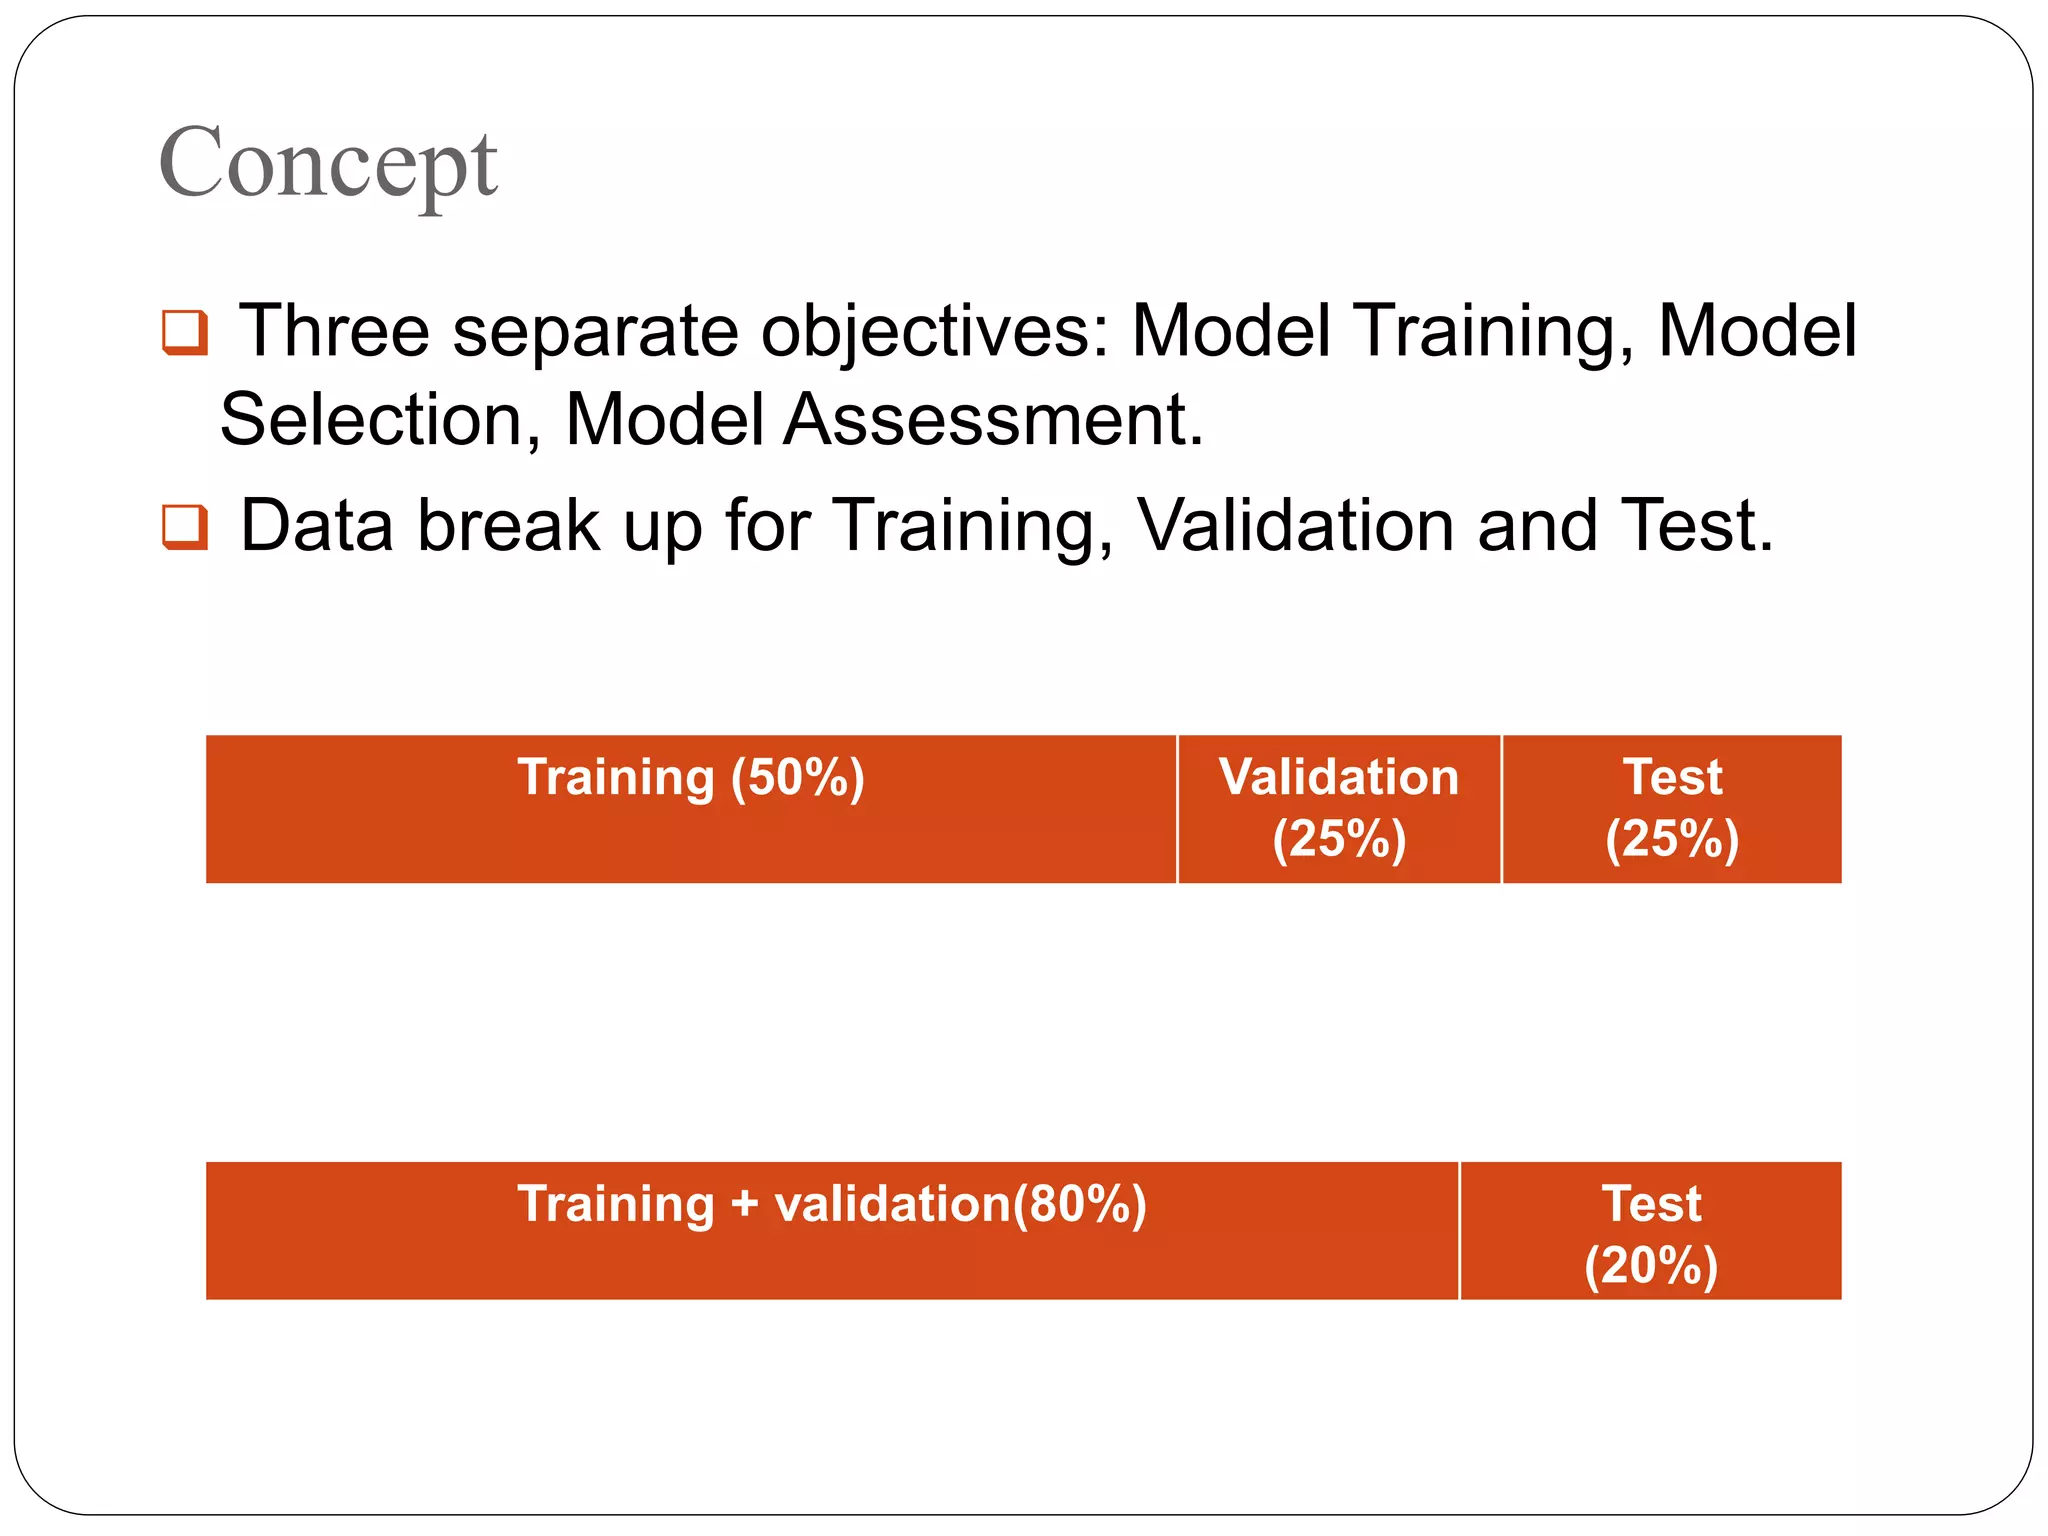Click the word "break" in second bullet

click(508, 526)
